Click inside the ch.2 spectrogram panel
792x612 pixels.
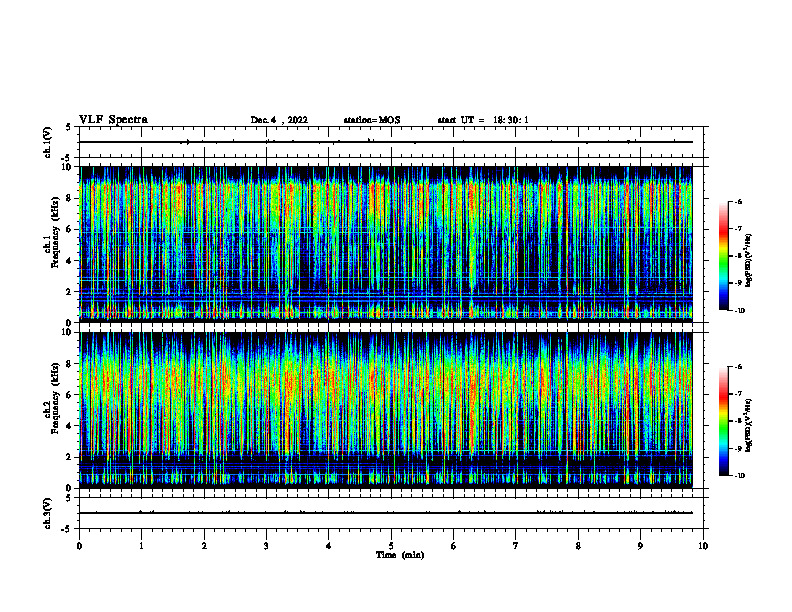click(386, 410)
